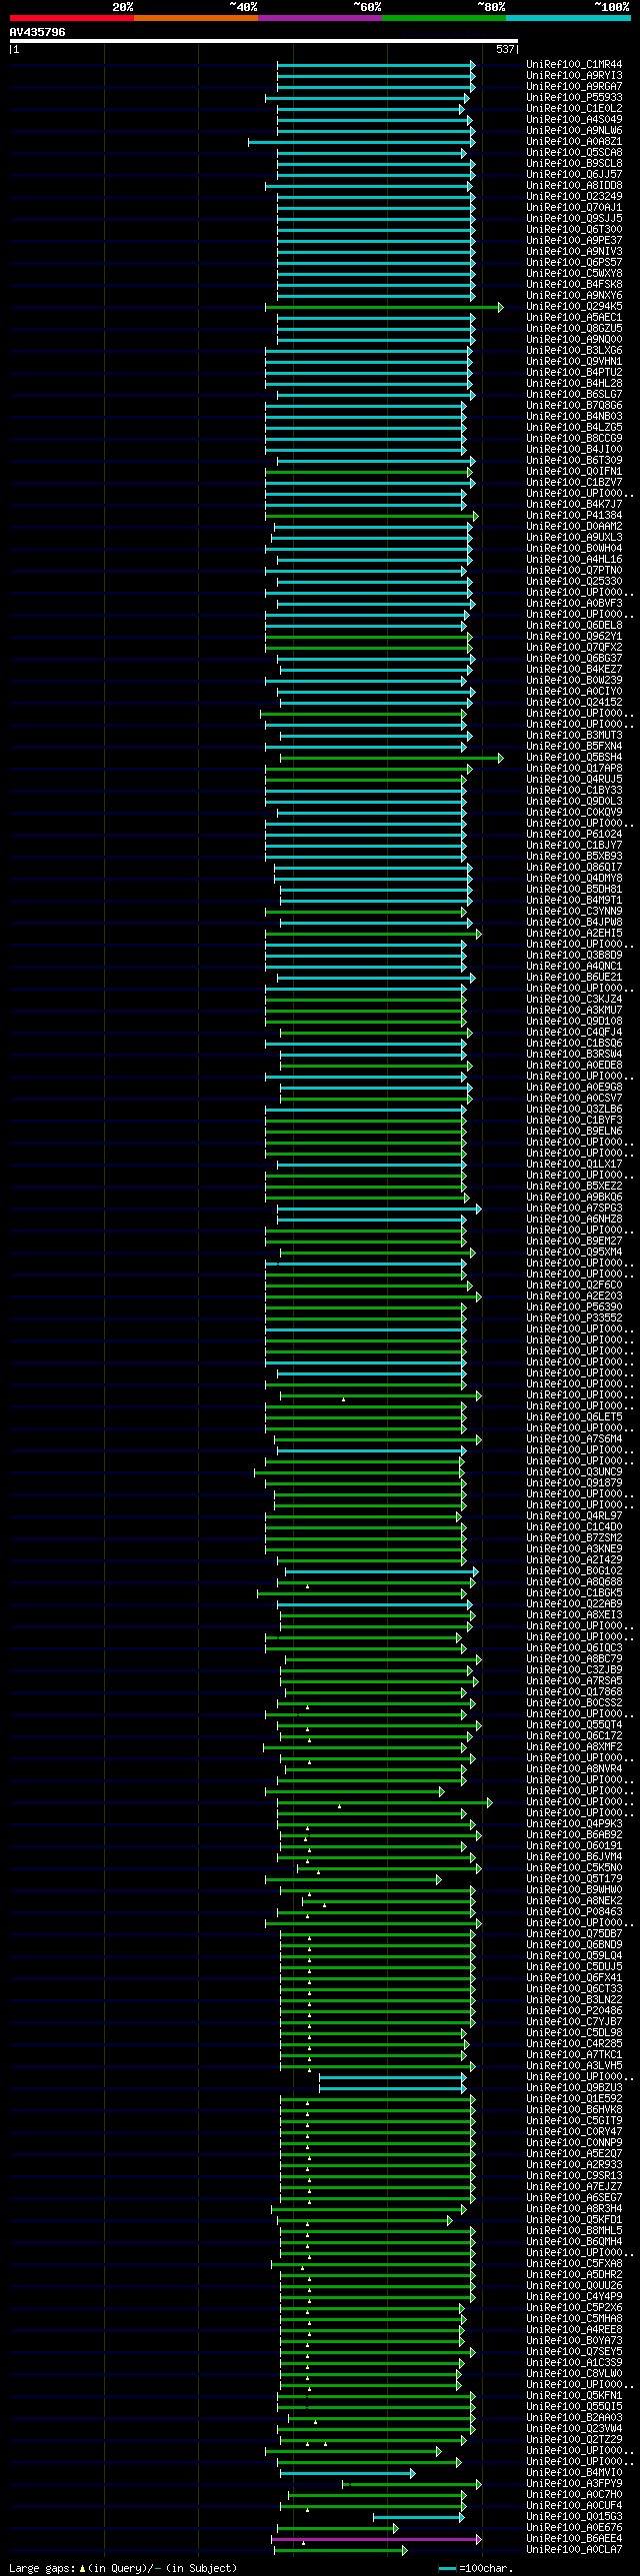
Task: Select label UniRef100_O23249
Action: (574, 197)
